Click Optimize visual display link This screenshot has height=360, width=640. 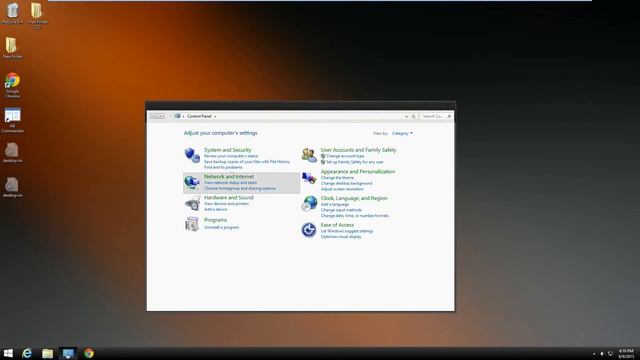341,237
